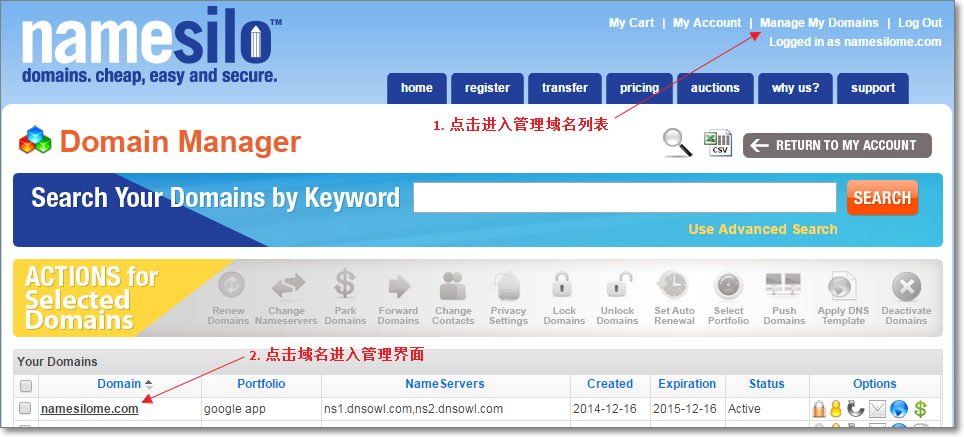The image size is (964, 437).
Task: Open the namesilome.com domain link
Action: 90,409
